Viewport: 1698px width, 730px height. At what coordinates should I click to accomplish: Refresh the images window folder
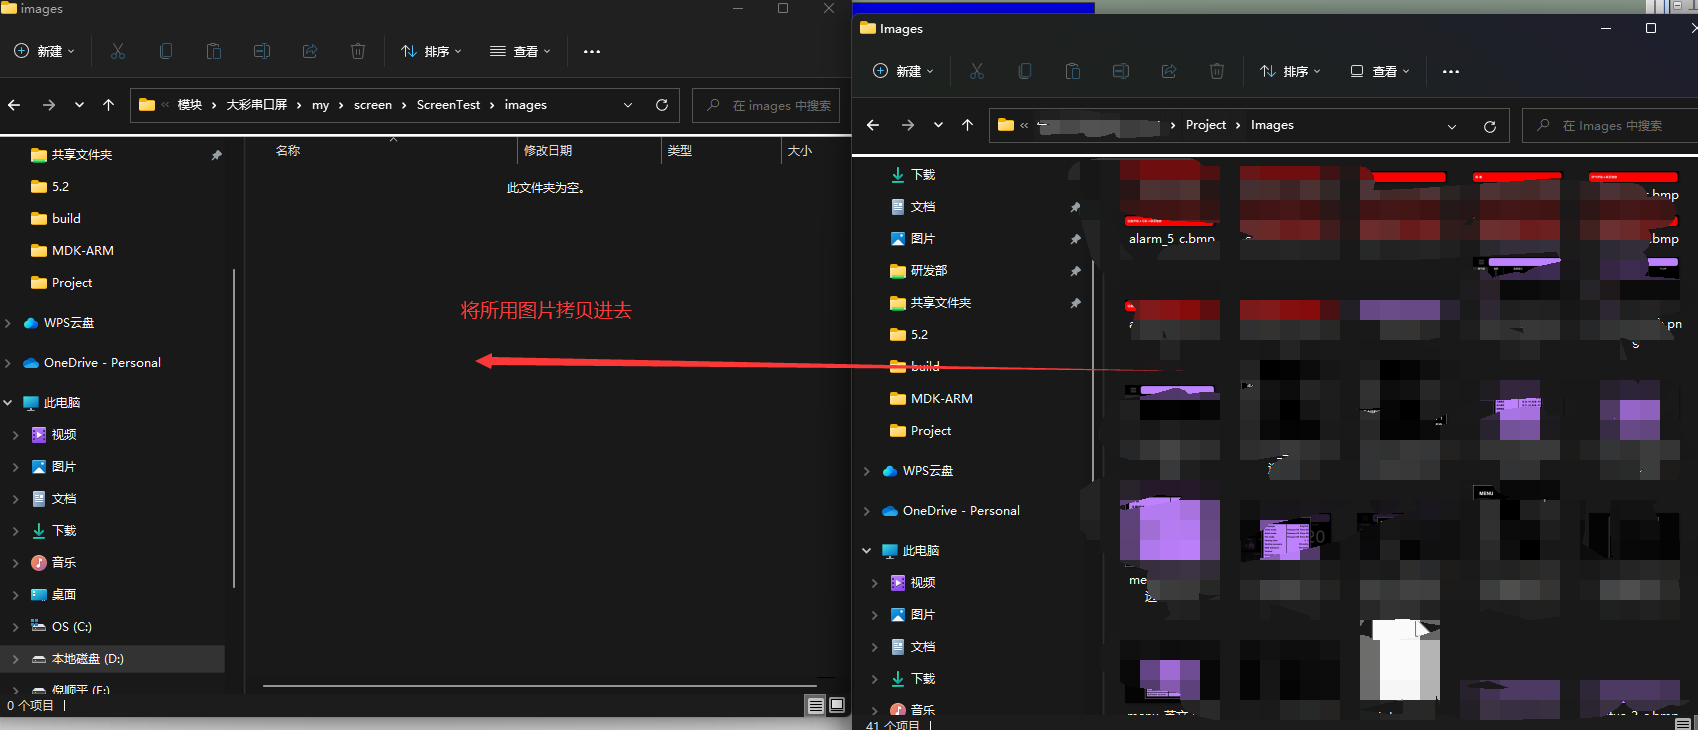[x=661, y=105]
